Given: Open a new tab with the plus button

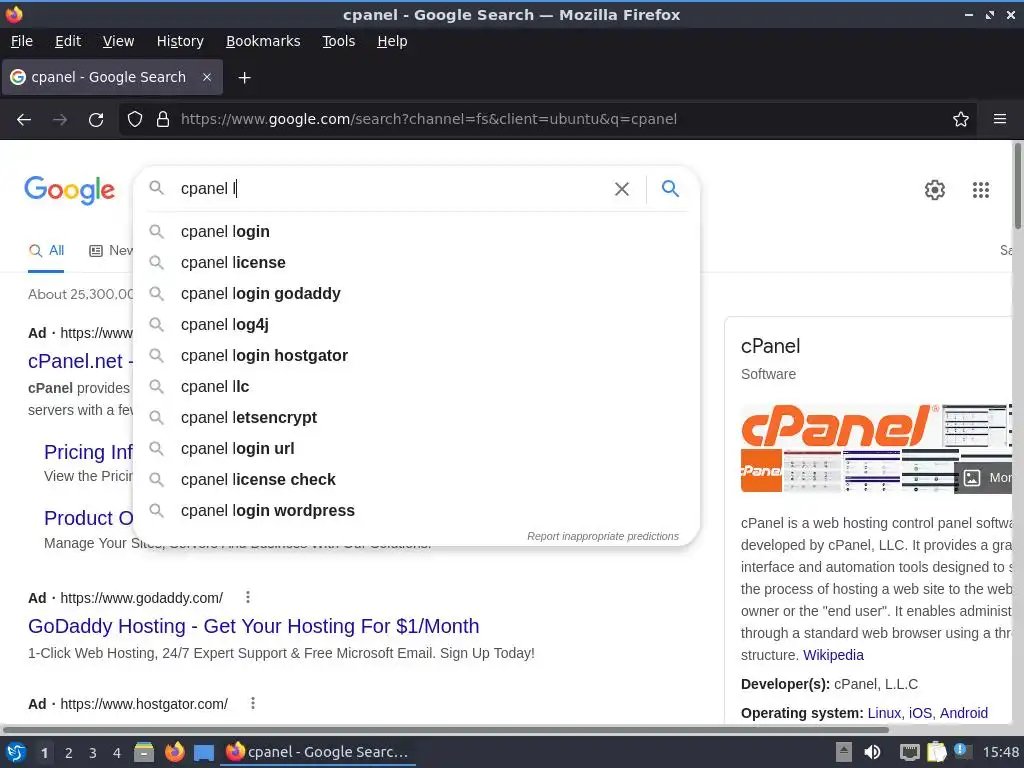Looking at the screenshot, I should coord(244,78).
